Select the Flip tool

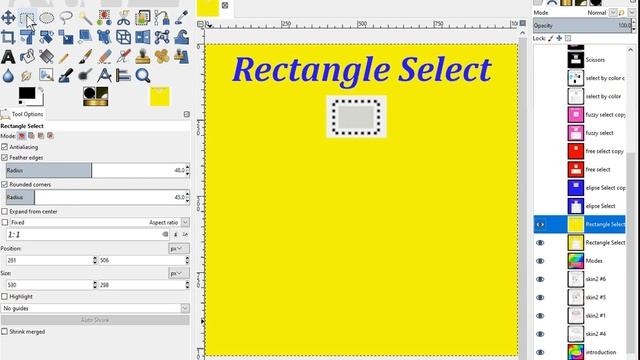click(143, 37)
